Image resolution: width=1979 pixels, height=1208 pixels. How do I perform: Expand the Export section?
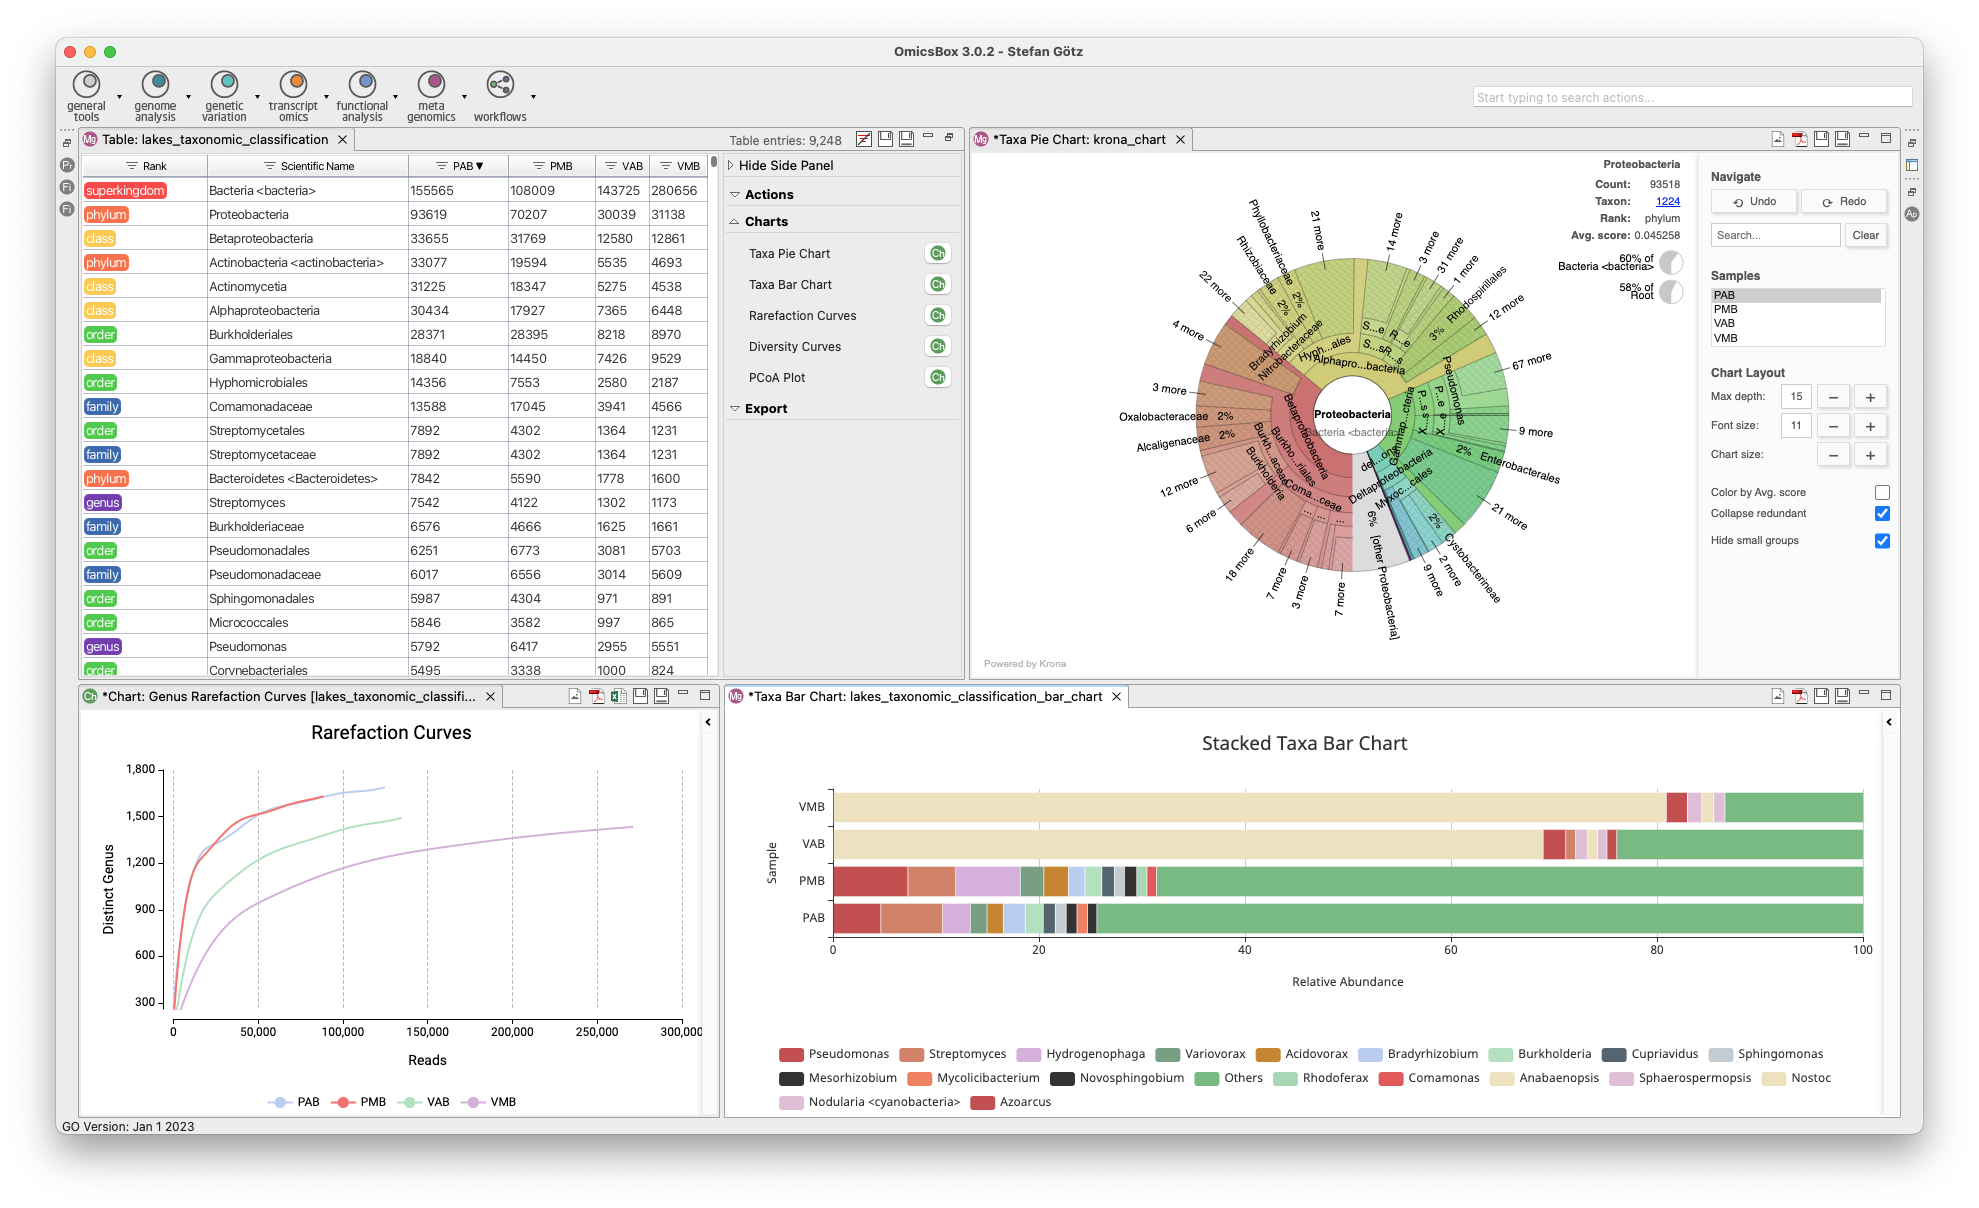point(735,409)
